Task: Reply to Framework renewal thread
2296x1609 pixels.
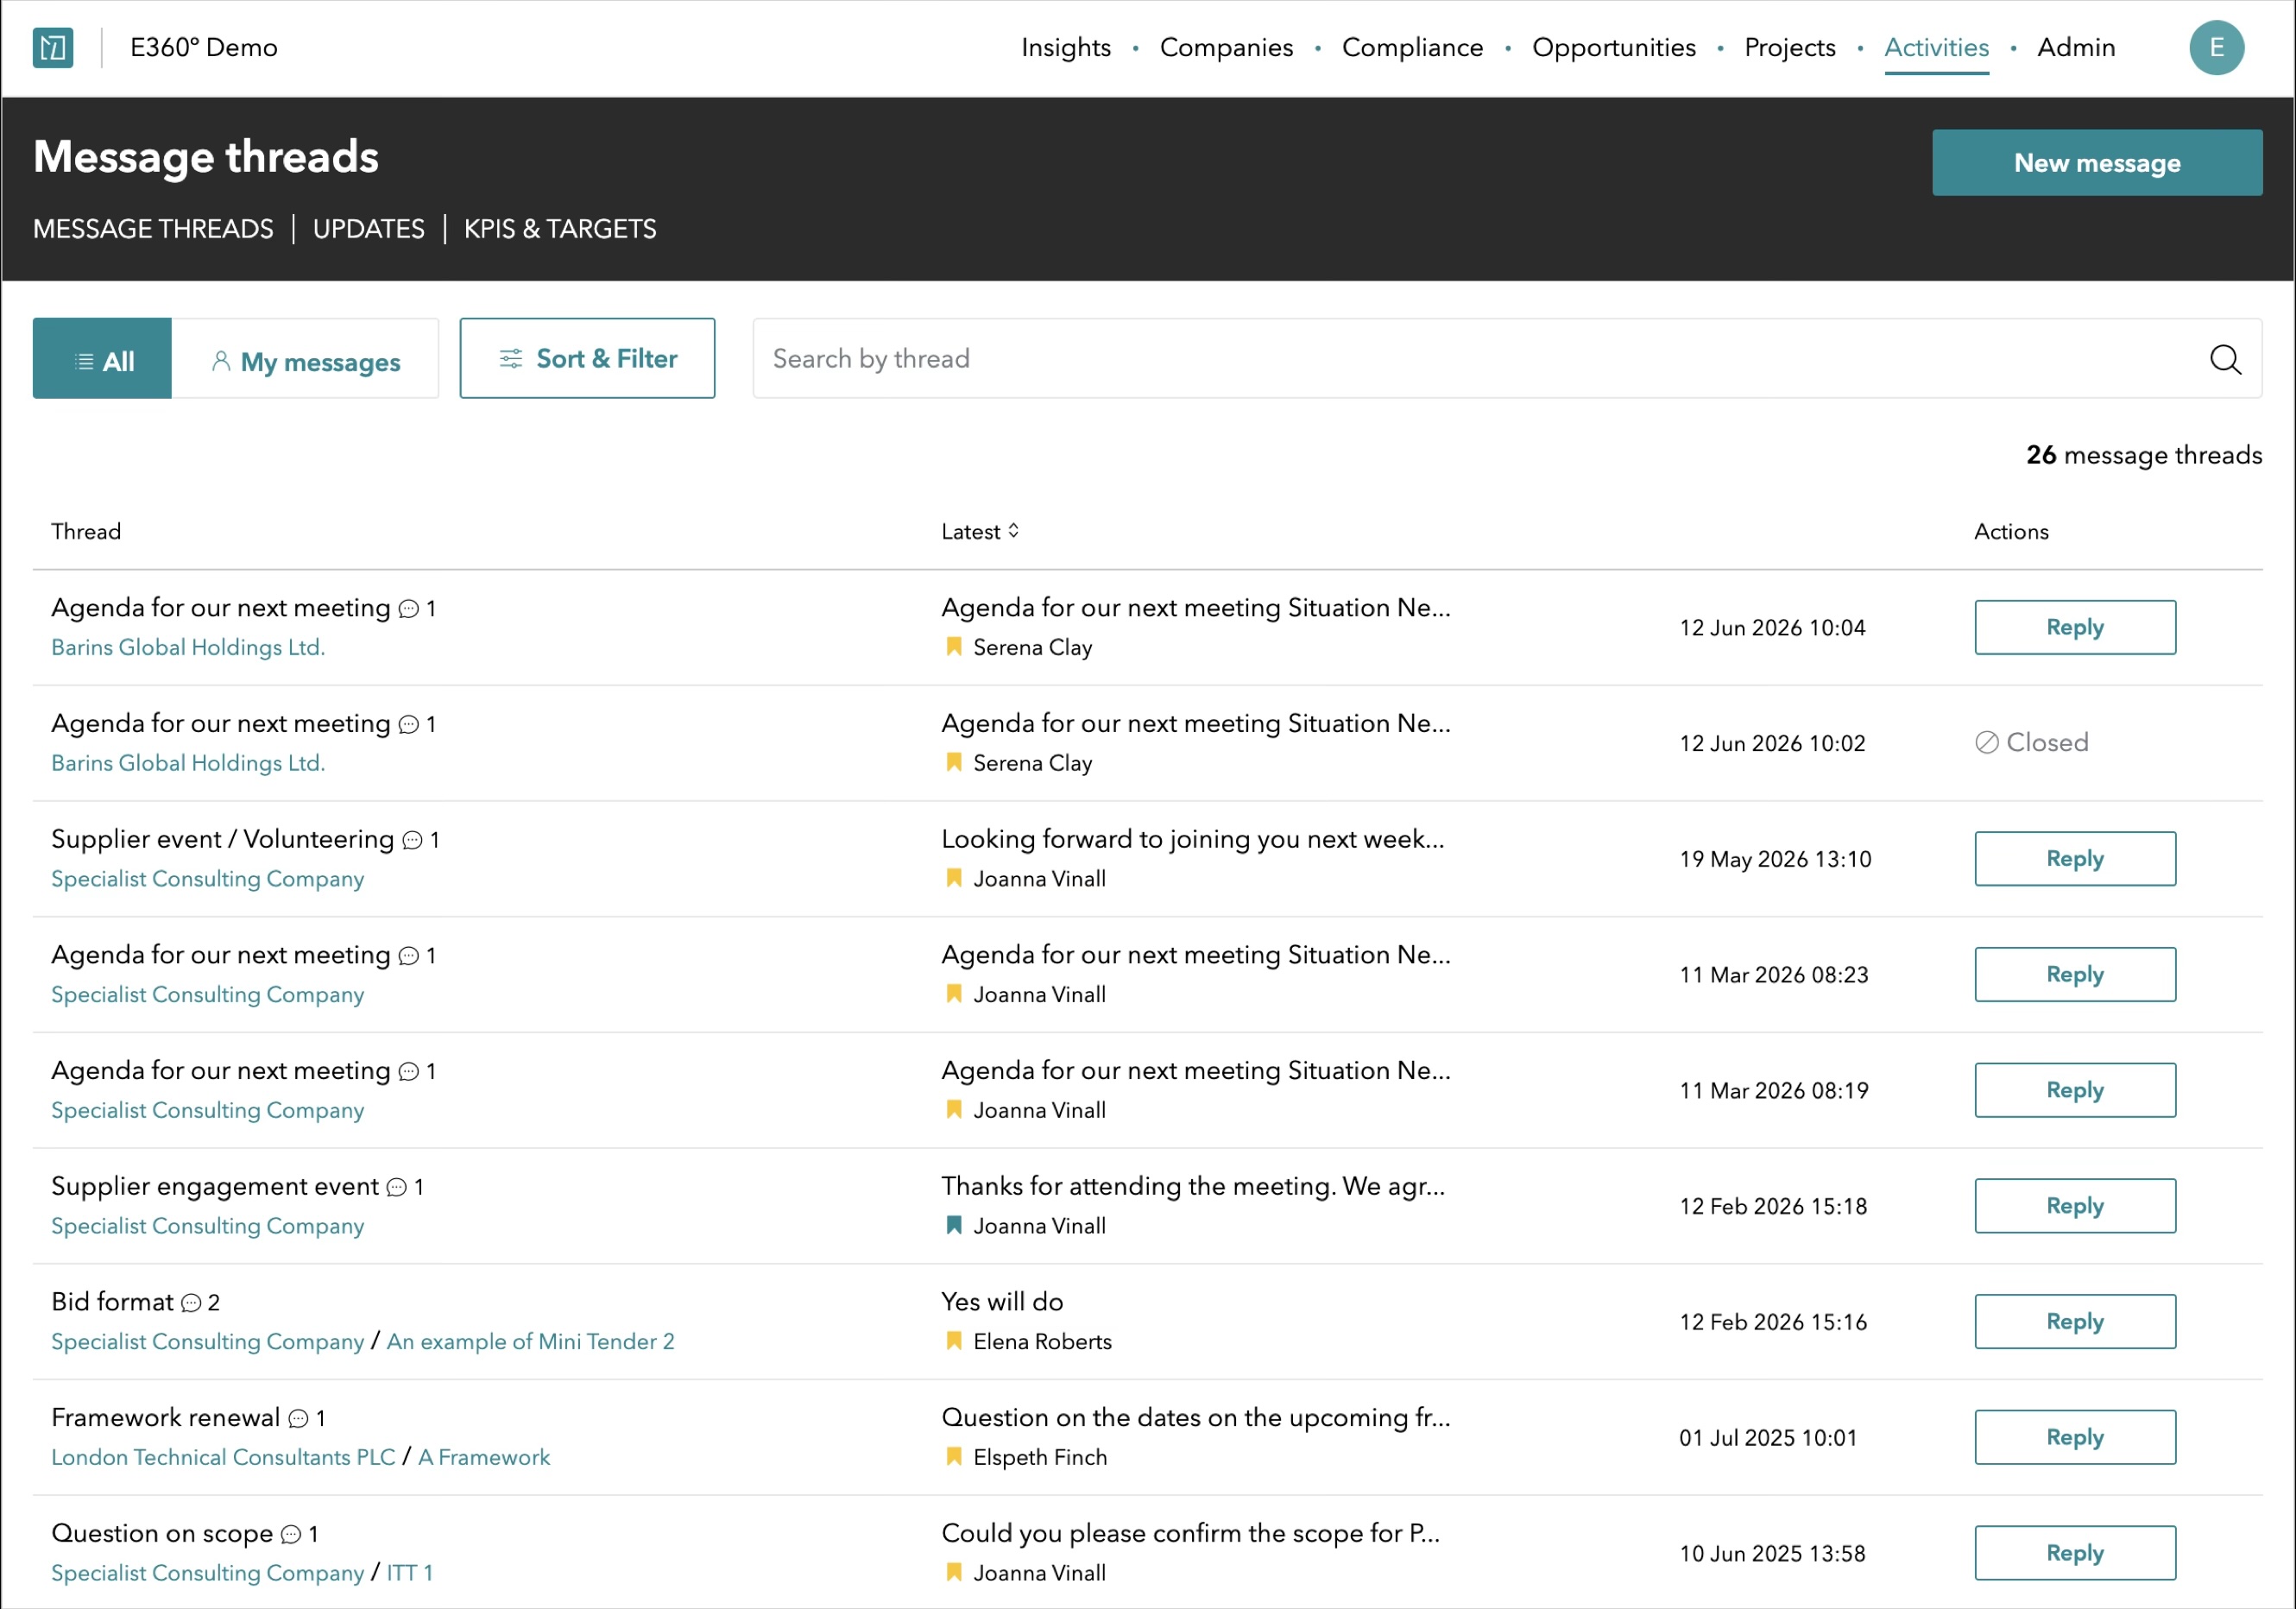Action: pos(2074,1437)
